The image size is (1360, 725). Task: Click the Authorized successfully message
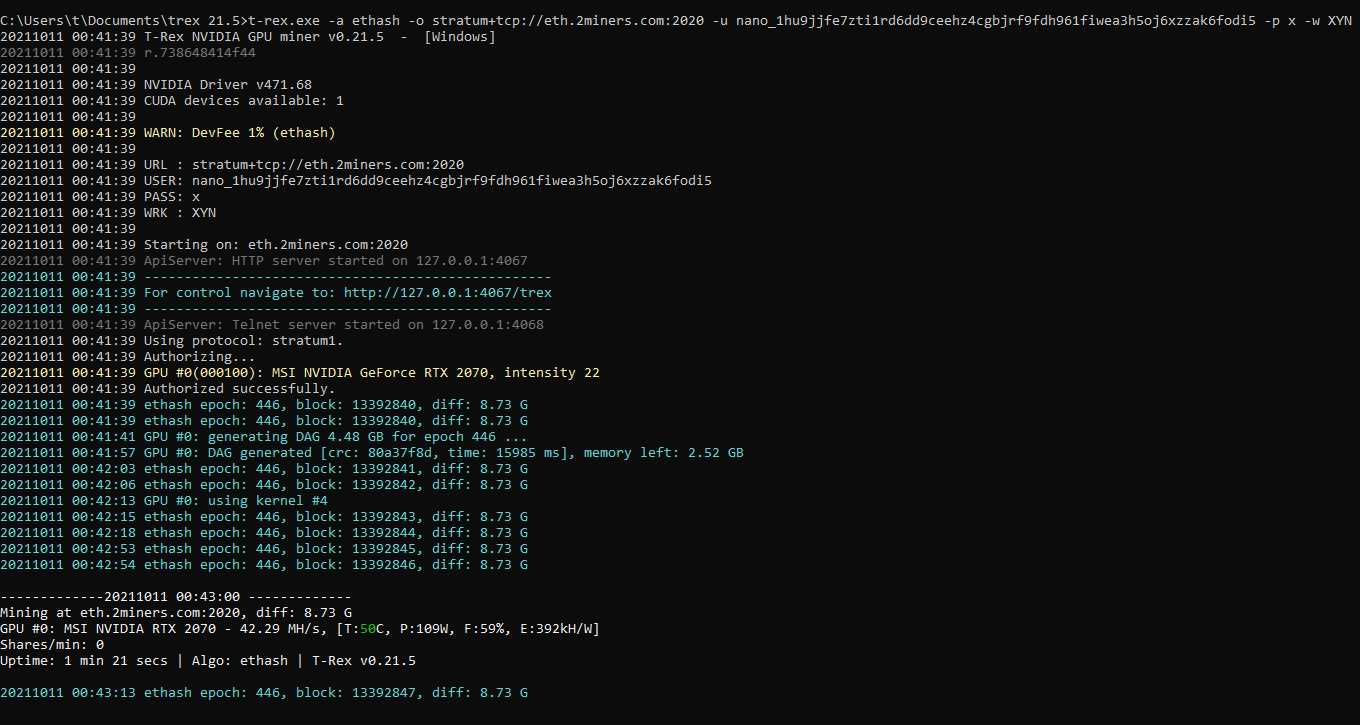coord(239,389)
